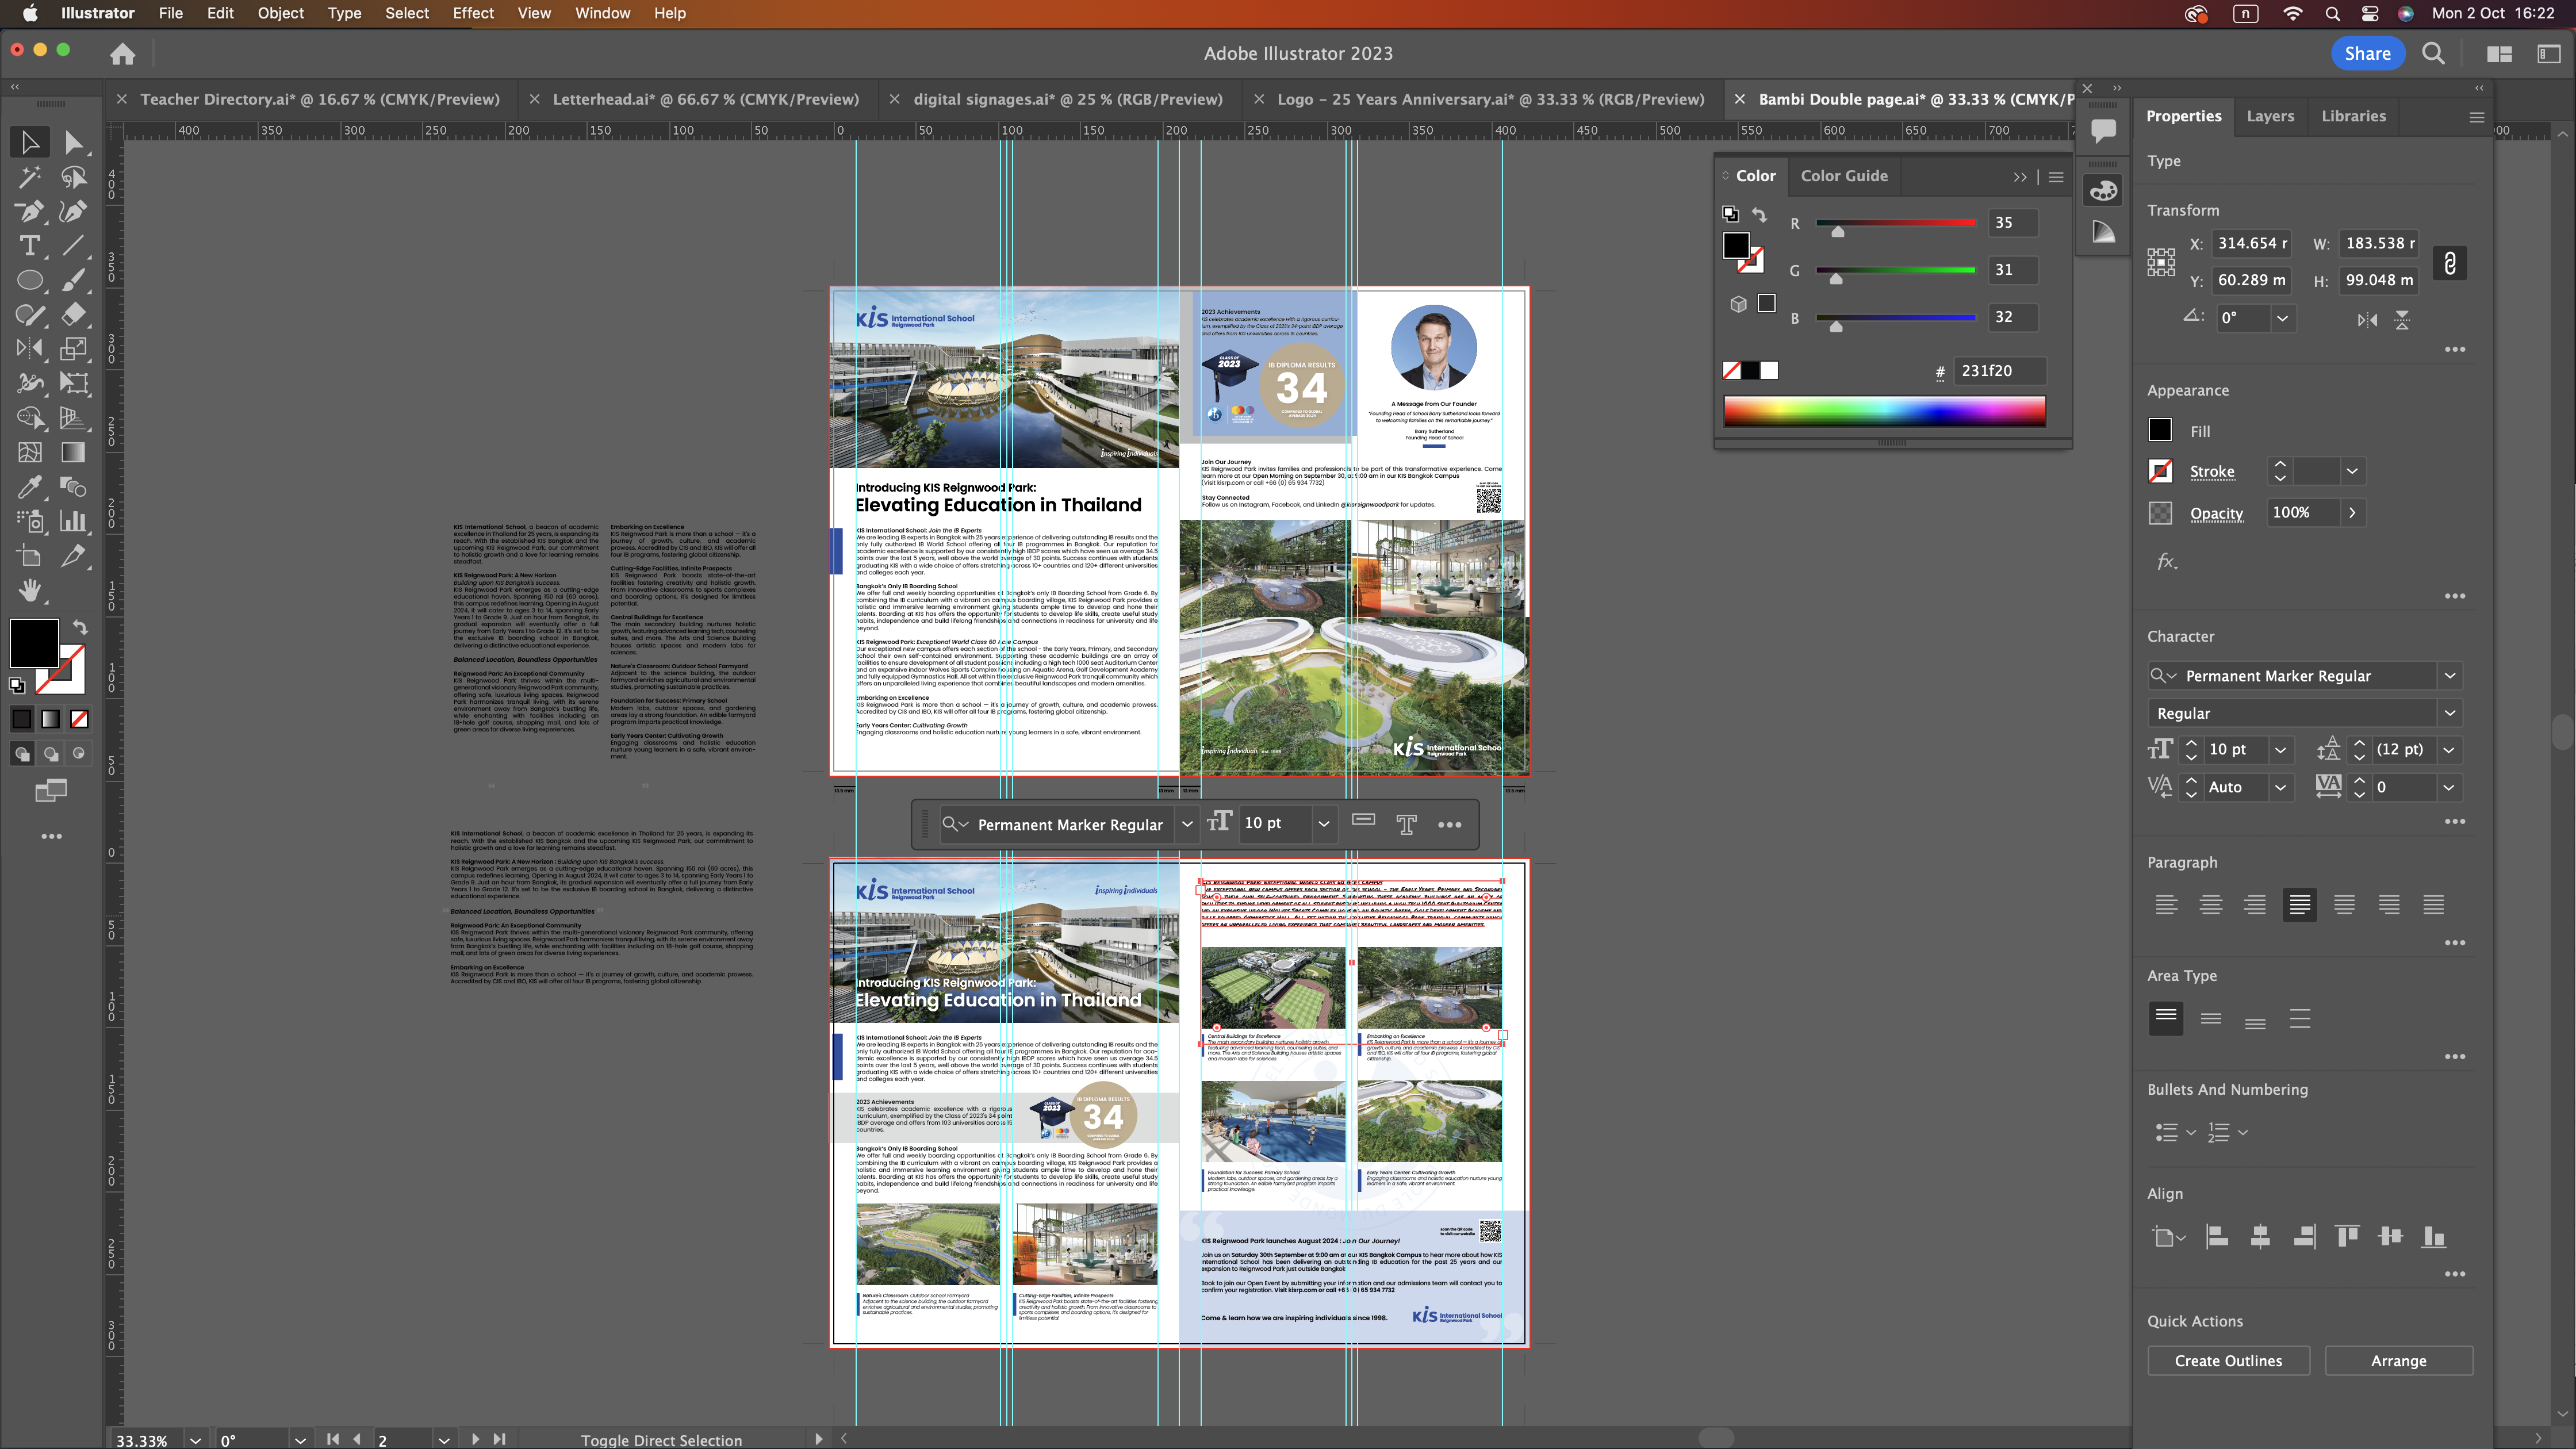
Task: Select the Eyedropper tool
Action: pyautogui.click(x=30, y=487)
